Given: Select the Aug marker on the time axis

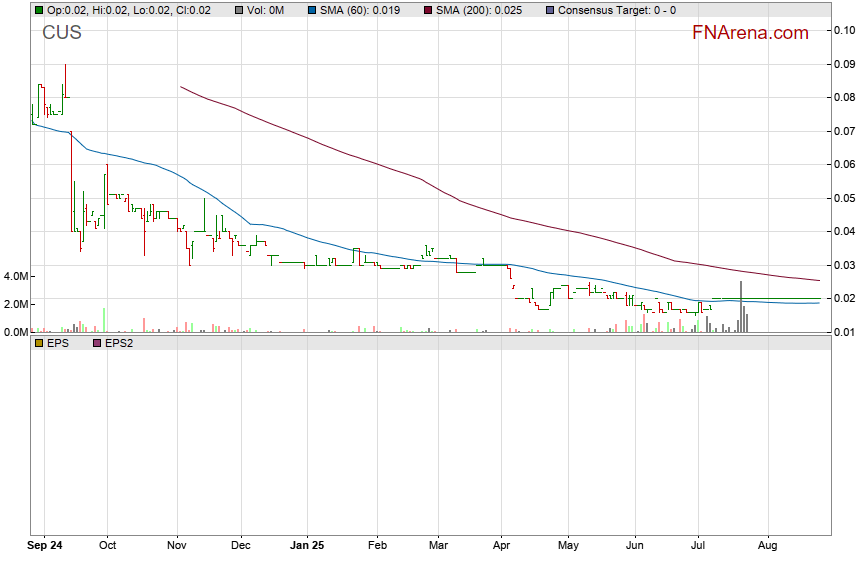Looking at the screenshot, I should click(x=767, y=546).
